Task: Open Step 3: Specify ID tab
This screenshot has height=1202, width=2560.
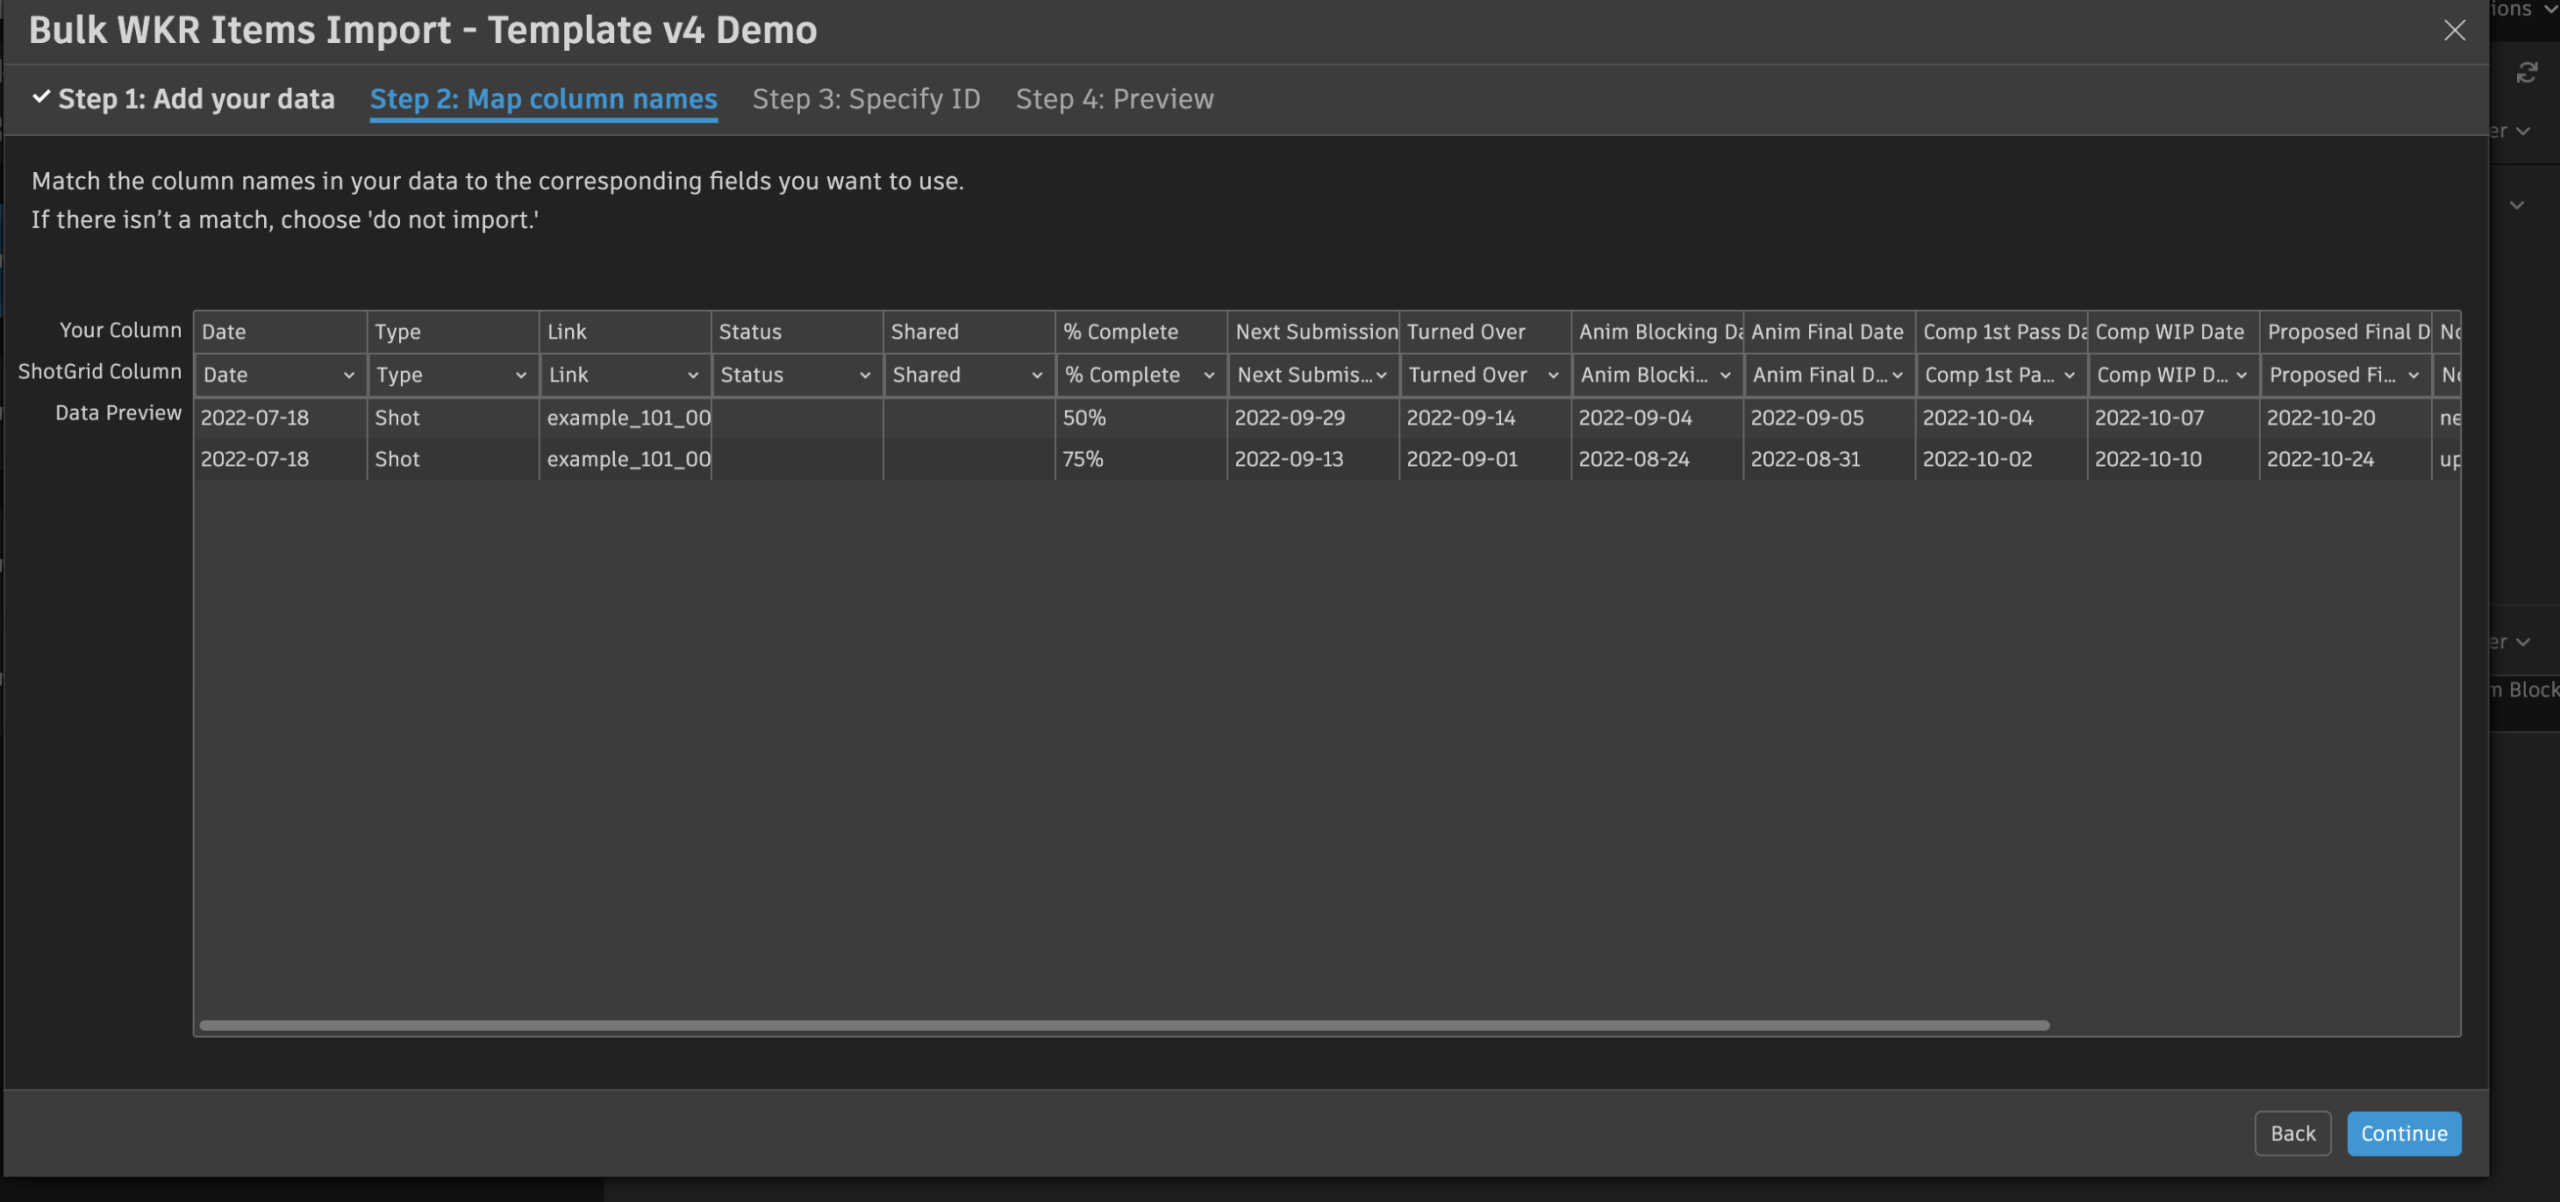Action: tap(866, 99)
